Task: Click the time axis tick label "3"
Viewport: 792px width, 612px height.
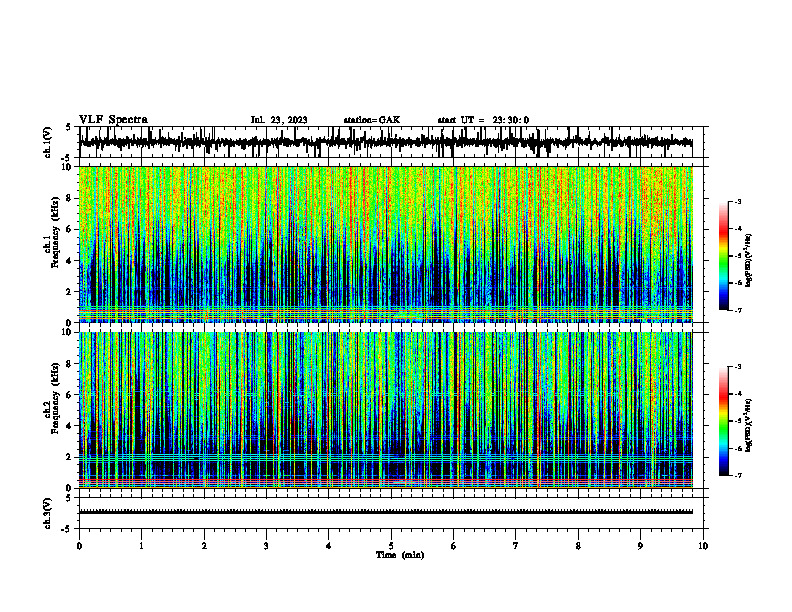Action: 266,546
